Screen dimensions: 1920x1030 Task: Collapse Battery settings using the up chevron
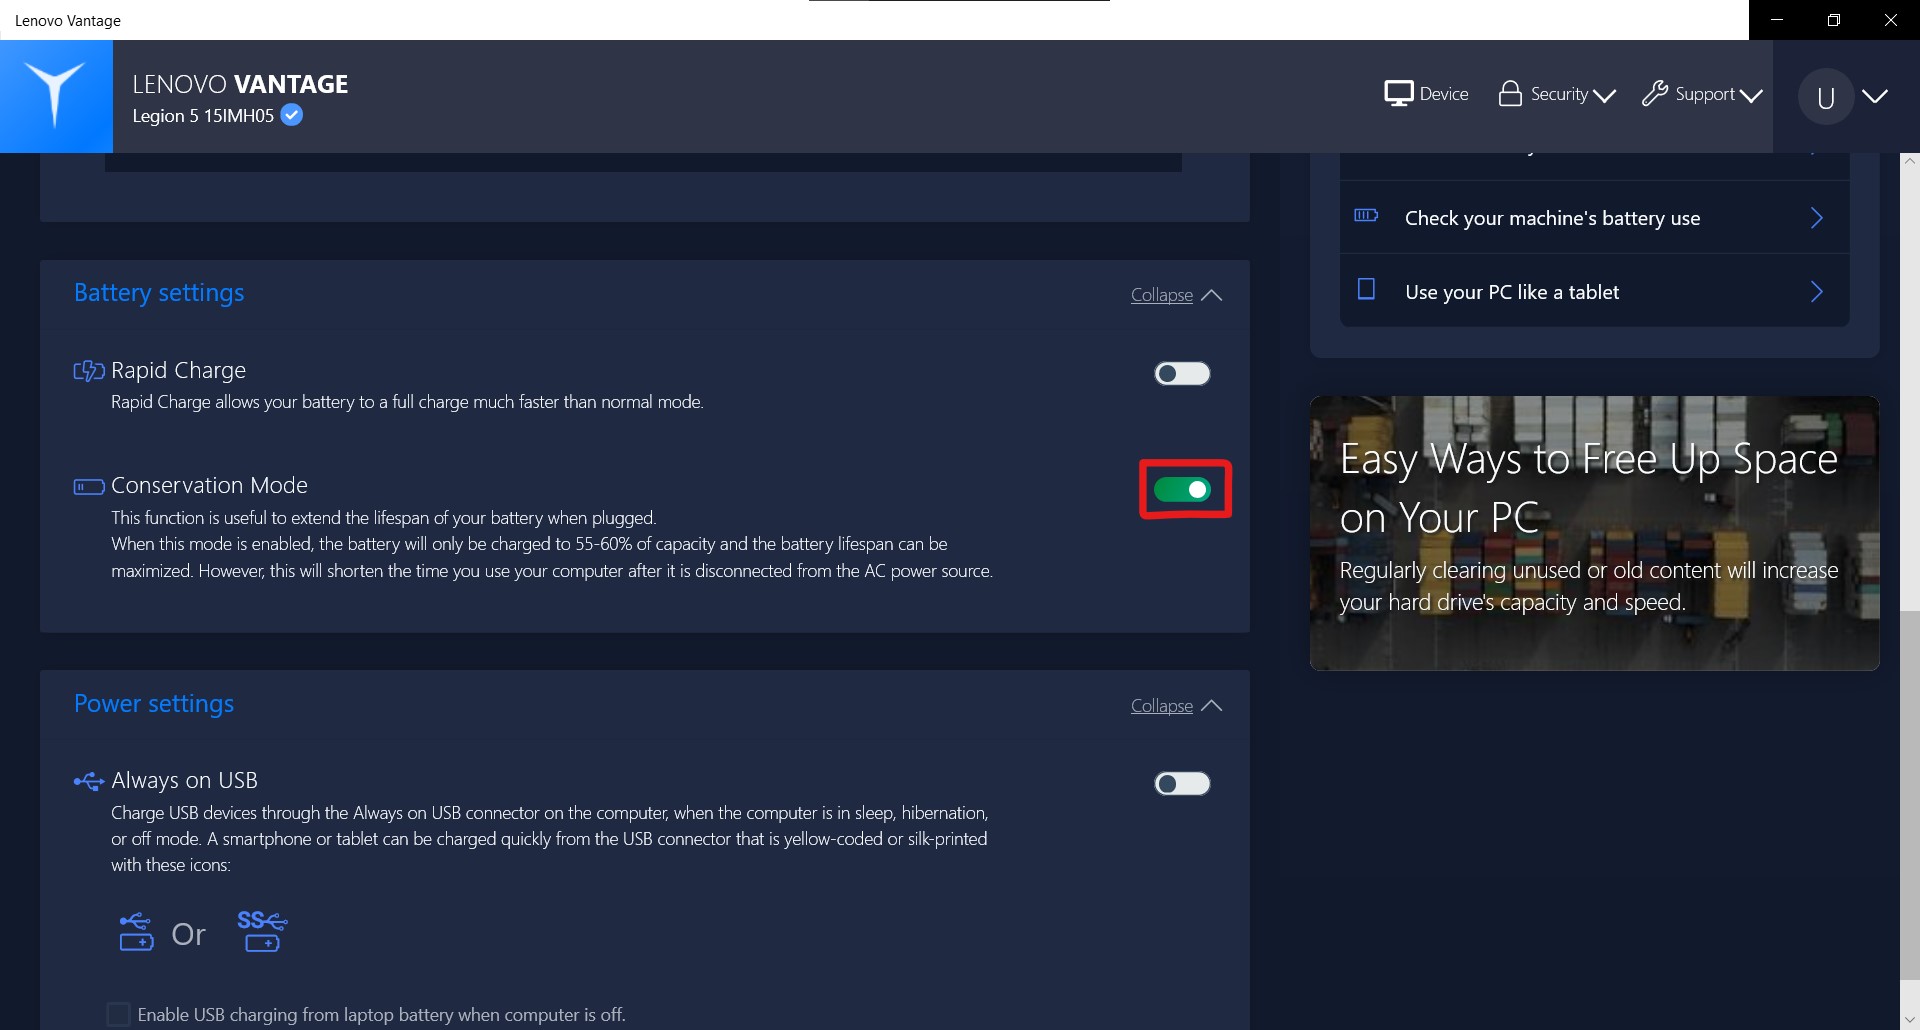(1212, 295)
